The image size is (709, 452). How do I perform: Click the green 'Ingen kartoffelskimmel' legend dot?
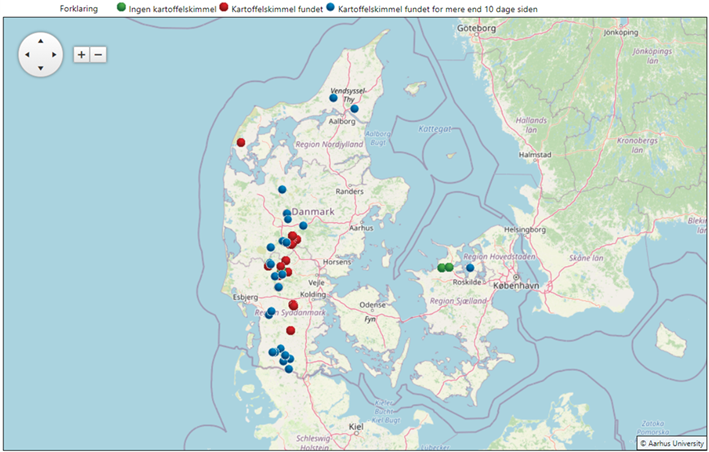(121, 7)
